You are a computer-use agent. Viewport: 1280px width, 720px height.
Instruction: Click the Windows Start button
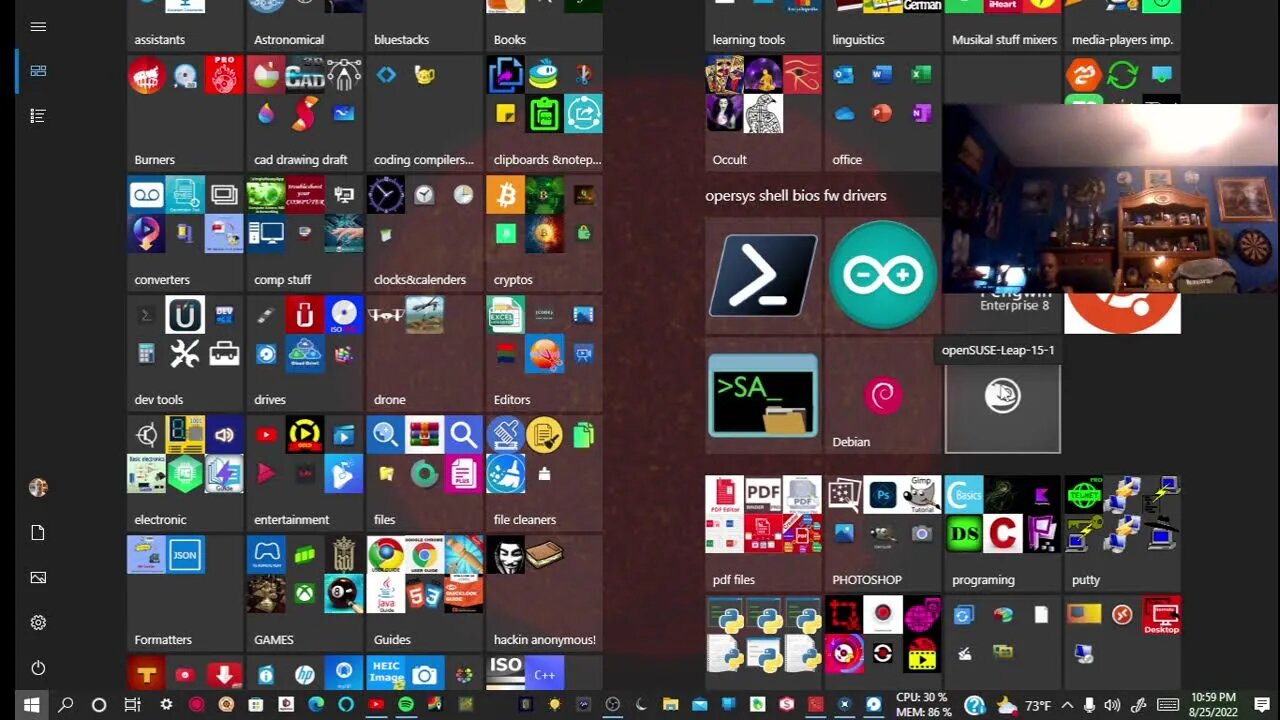click(31, 705)
